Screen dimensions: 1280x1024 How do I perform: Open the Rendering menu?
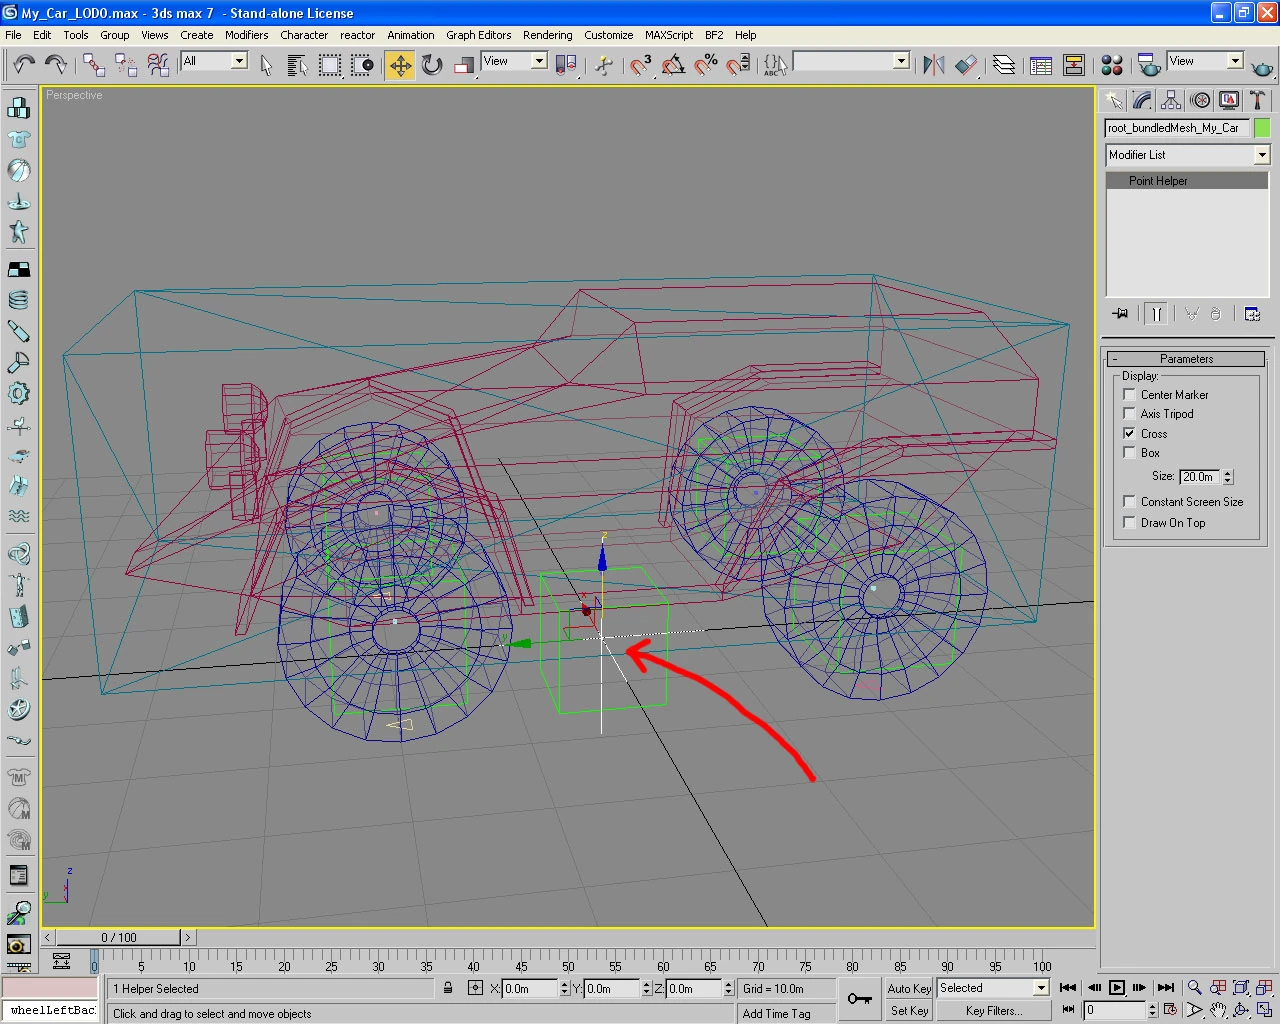point(547,35)
